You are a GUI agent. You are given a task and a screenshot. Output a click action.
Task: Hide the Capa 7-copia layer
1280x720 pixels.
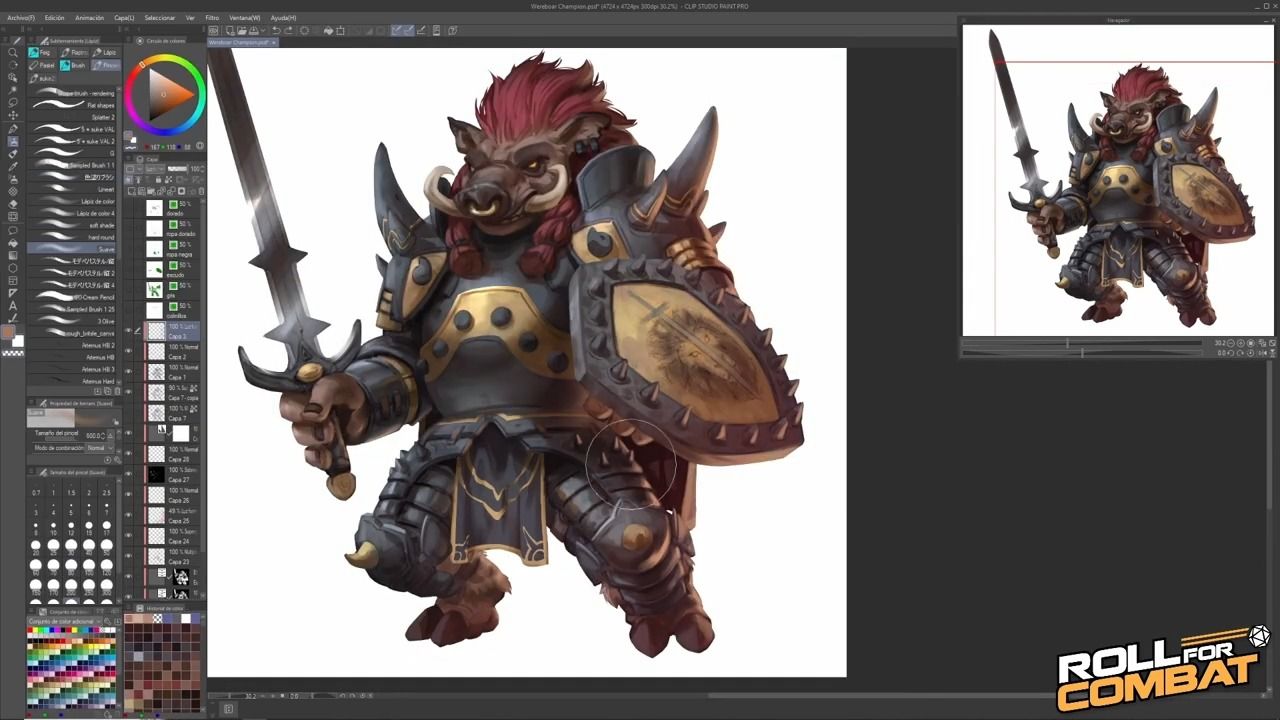click(x=128, y=392)
